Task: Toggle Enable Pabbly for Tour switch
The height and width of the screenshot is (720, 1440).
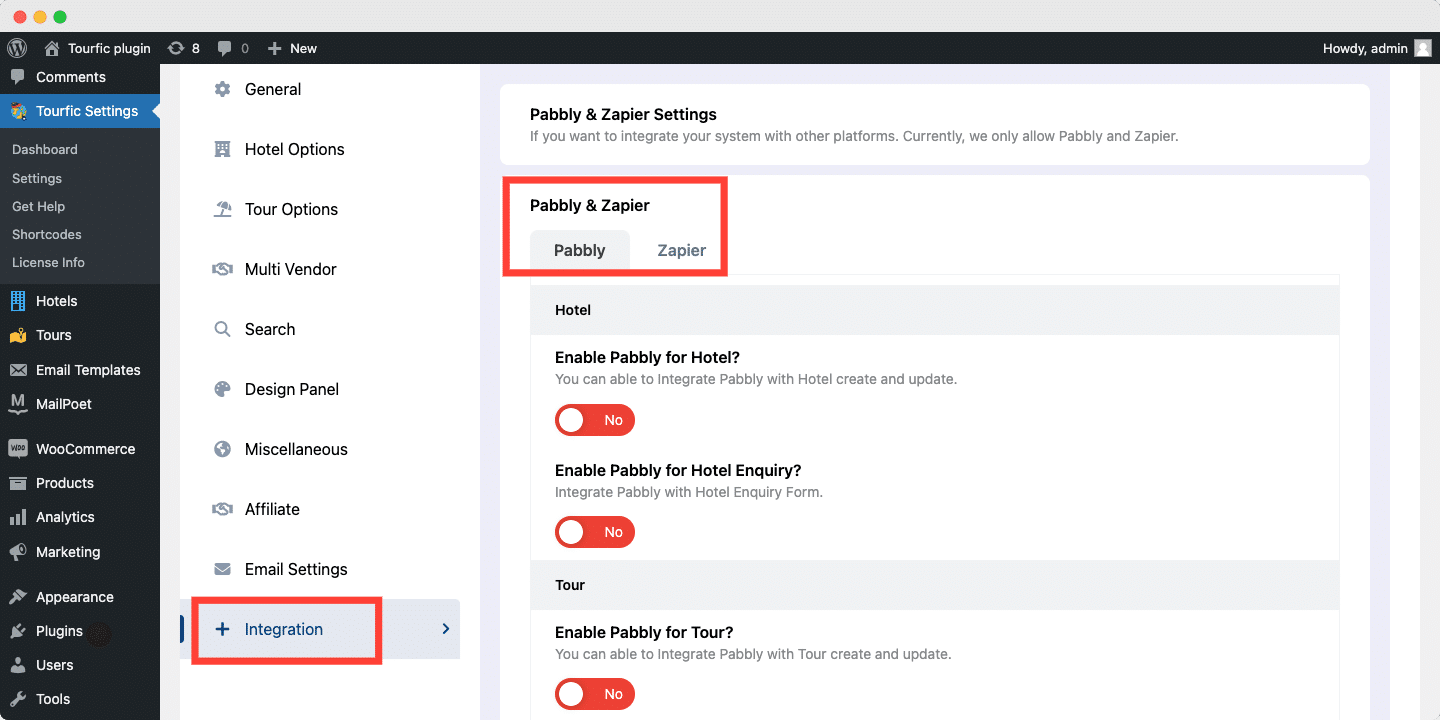Action: pos(595,694)
